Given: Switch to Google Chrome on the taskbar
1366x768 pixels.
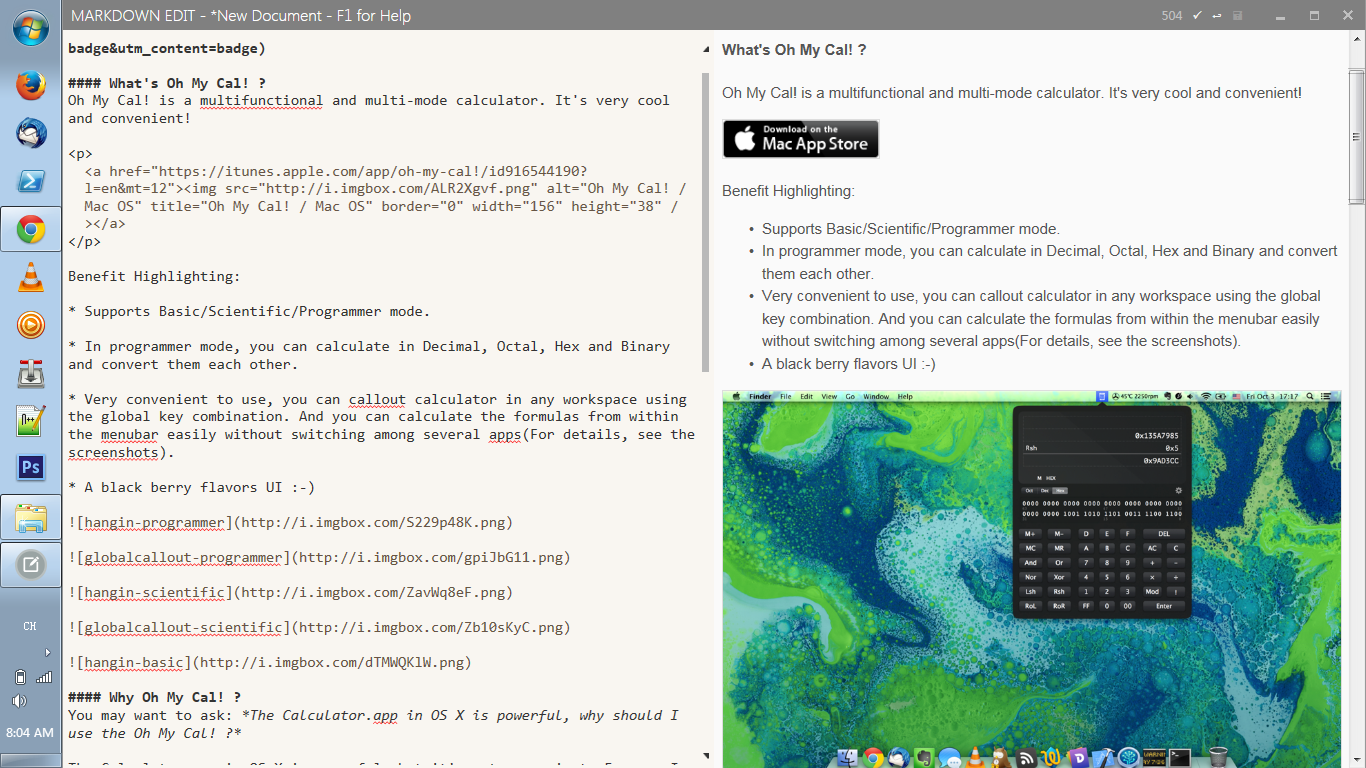Looking at the screenshot, I should (30, 230).
